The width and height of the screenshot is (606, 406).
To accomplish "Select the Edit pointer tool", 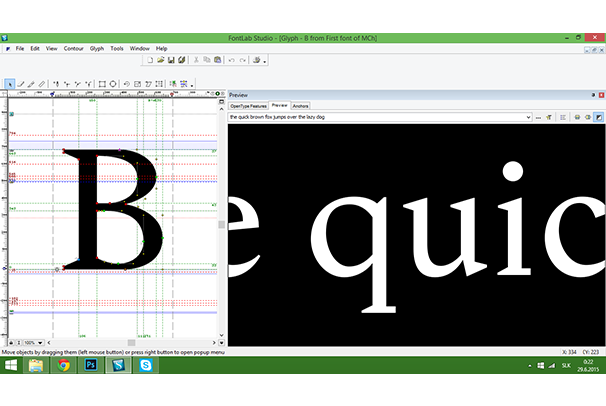I will [9, 84].
